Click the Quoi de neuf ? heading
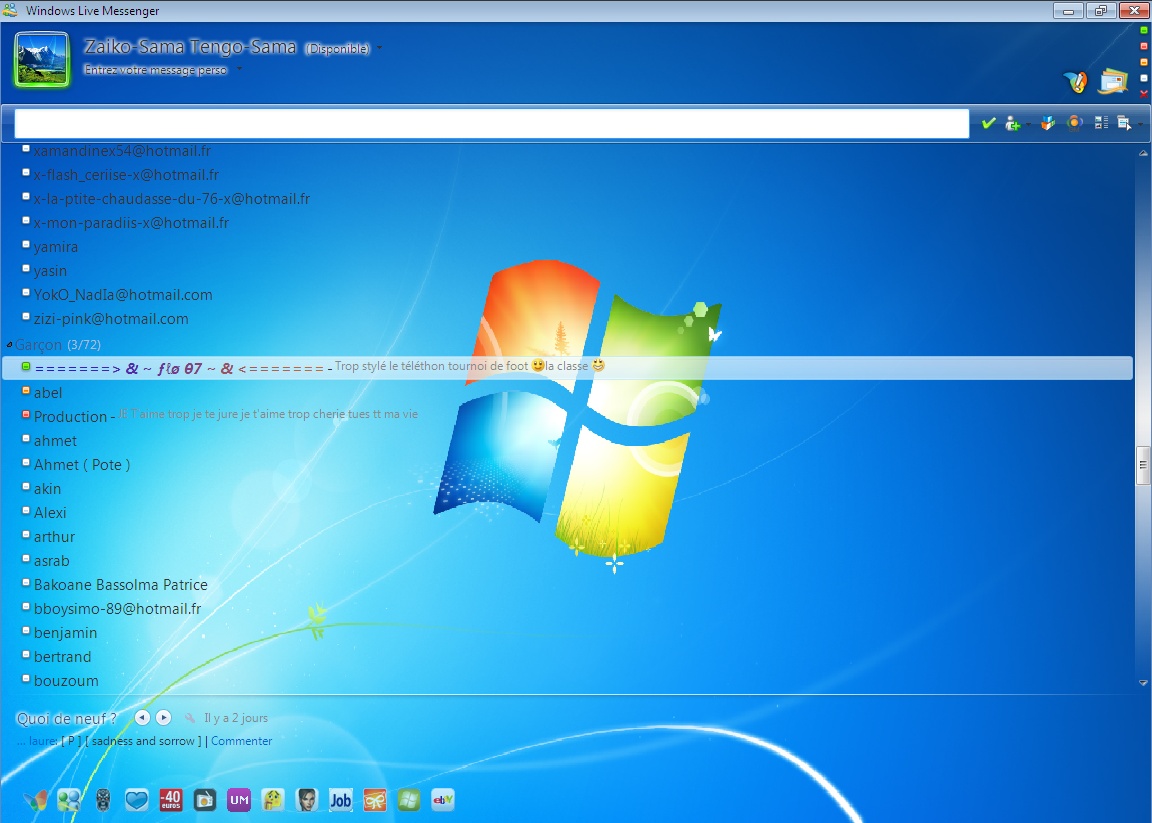The width and height of the screenshot is (1152, 823). click(67, 719)
